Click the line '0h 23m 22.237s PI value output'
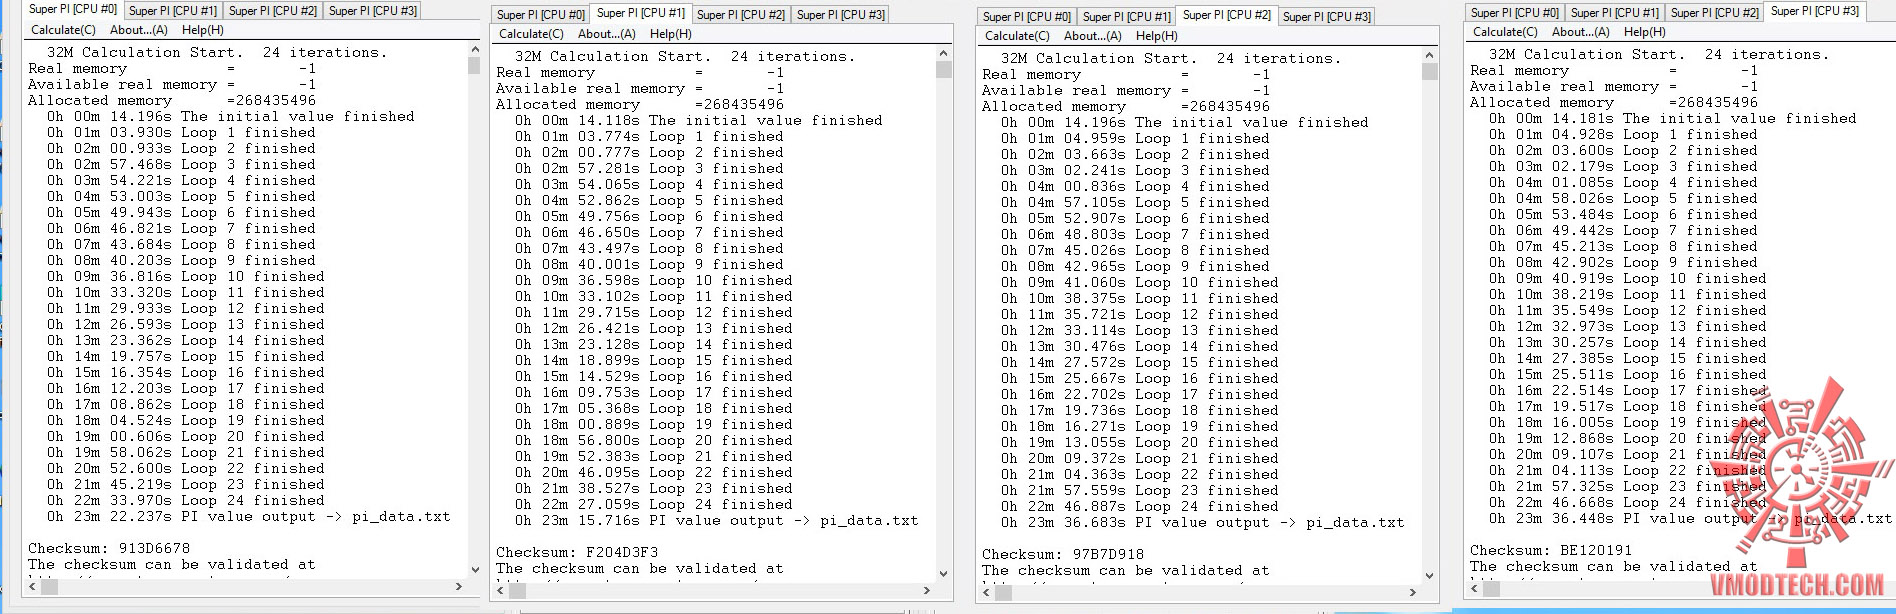Image resolution: width=1896 pixels, height=614 pixels. (x=248, y=517)
